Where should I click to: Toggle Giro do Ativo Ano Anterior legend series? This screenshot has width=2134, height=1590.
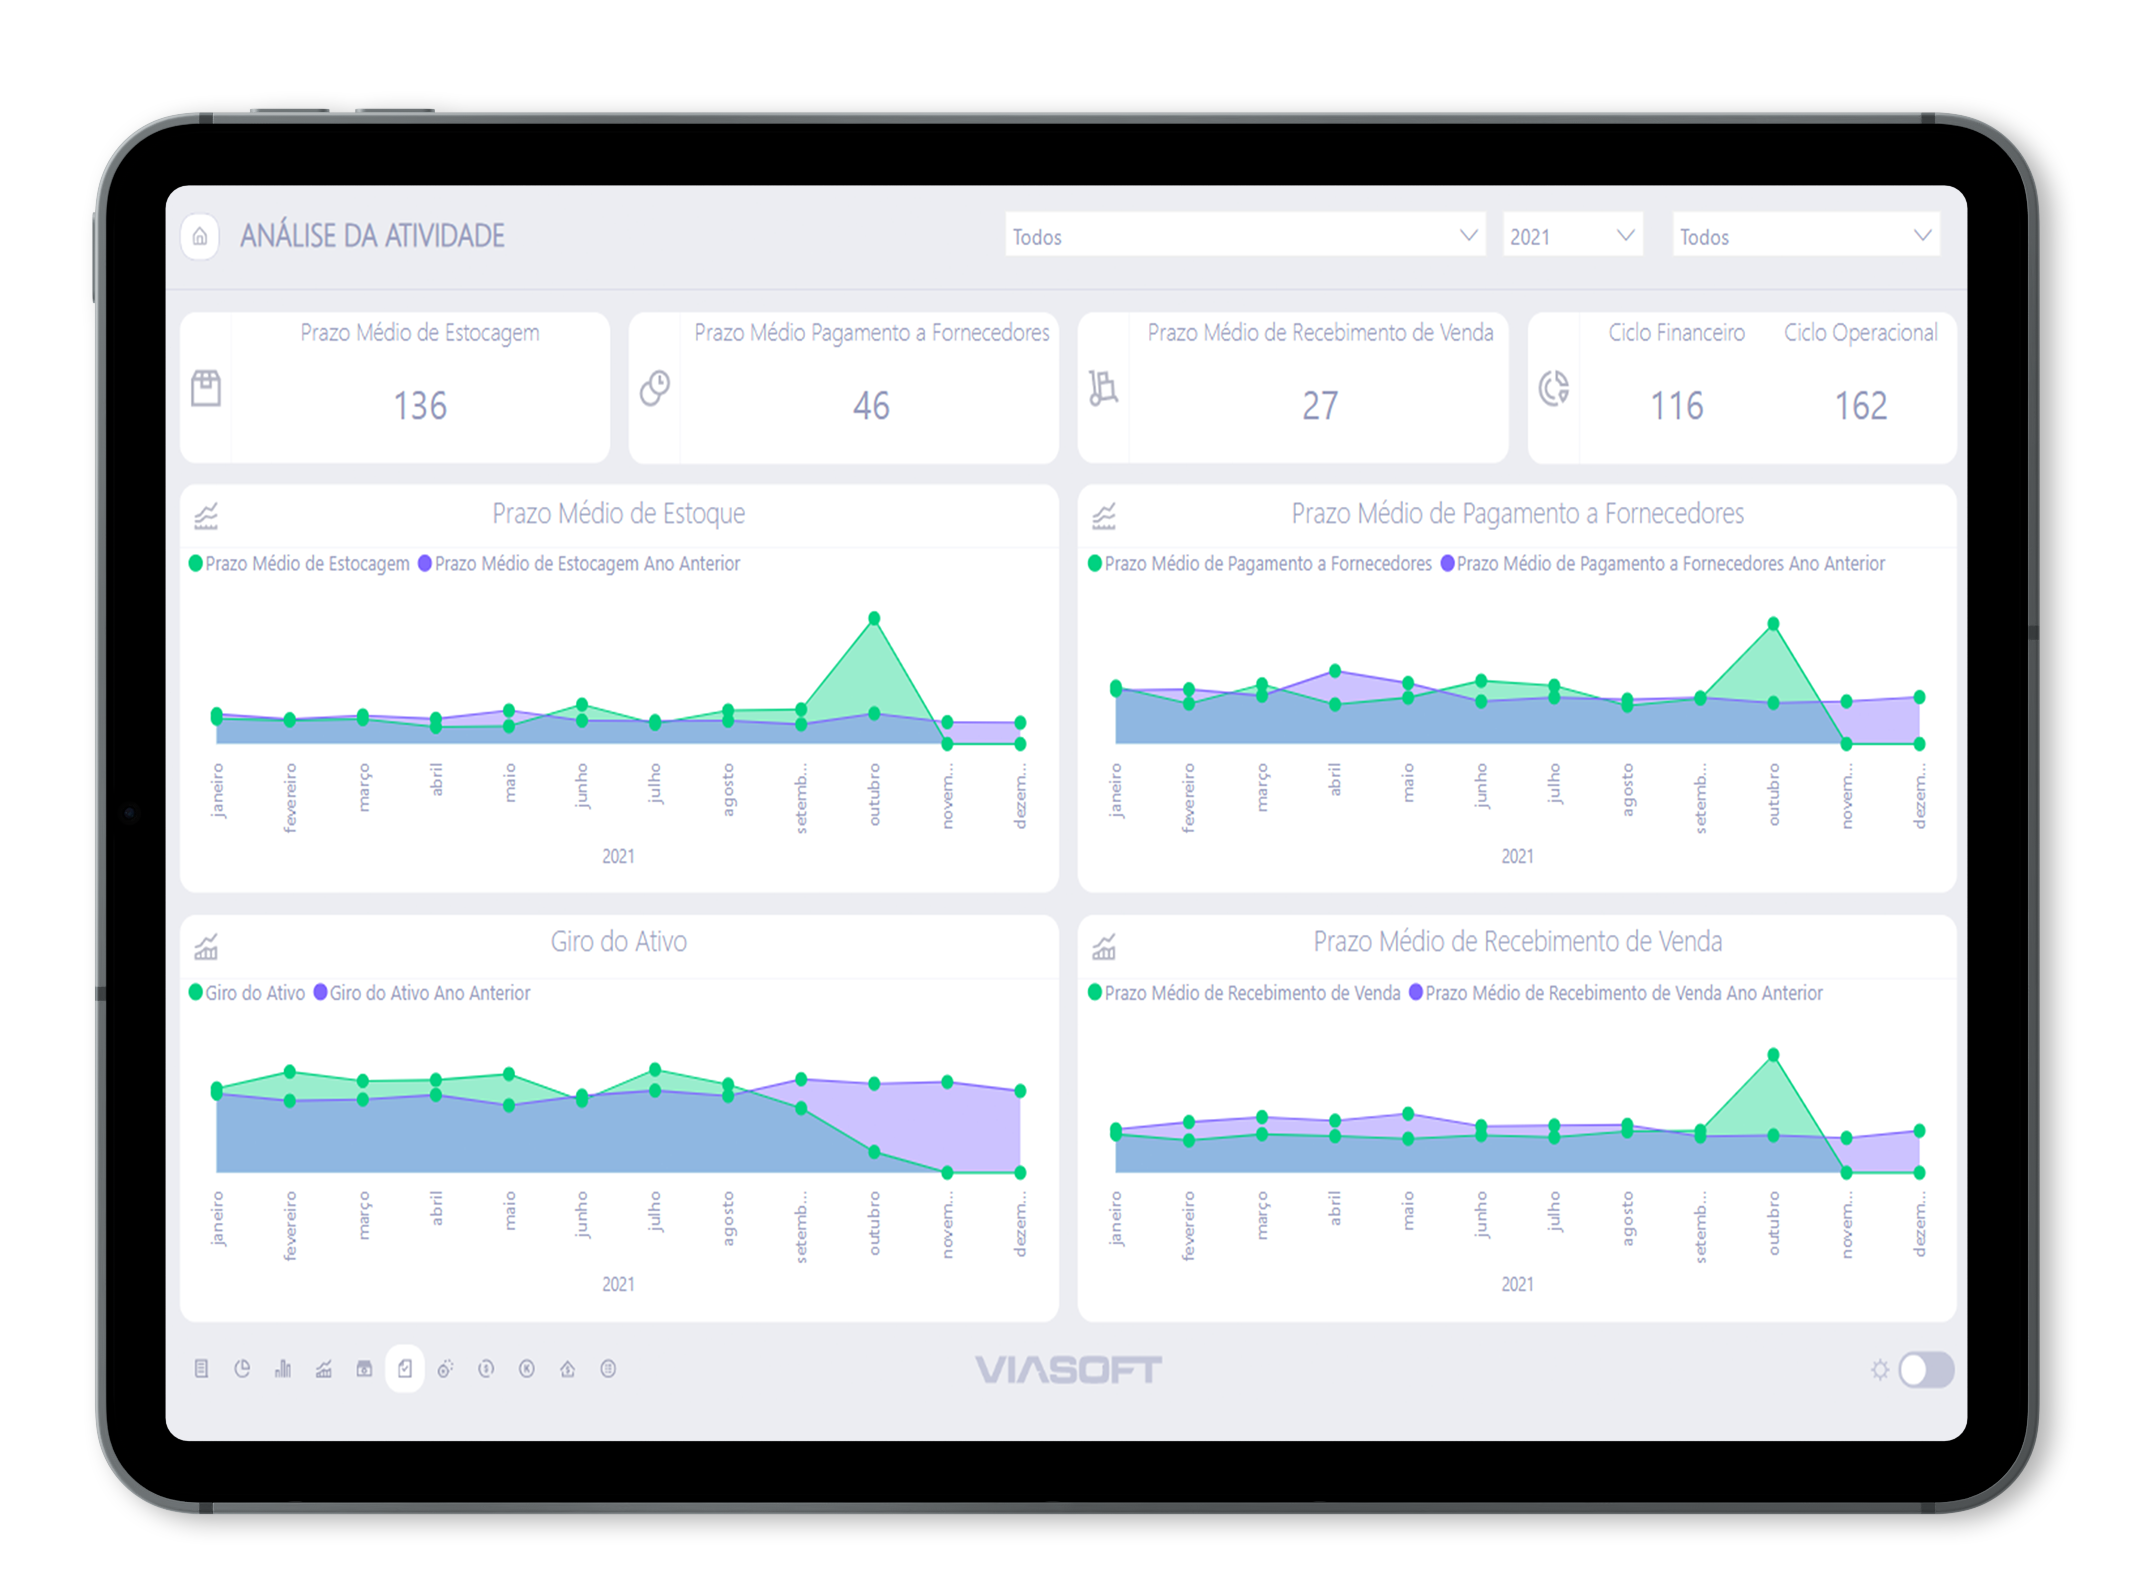423,993
